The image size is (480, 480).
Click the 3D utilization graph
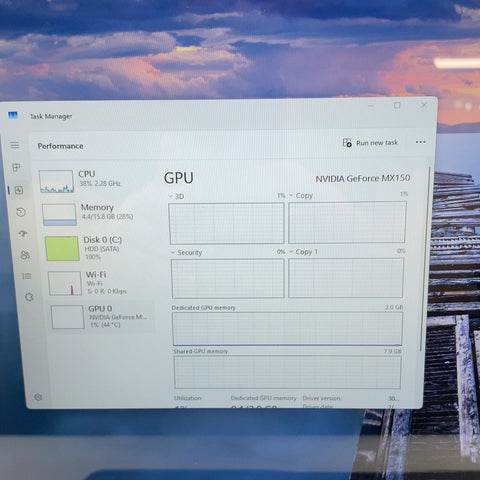click(227, 223)
